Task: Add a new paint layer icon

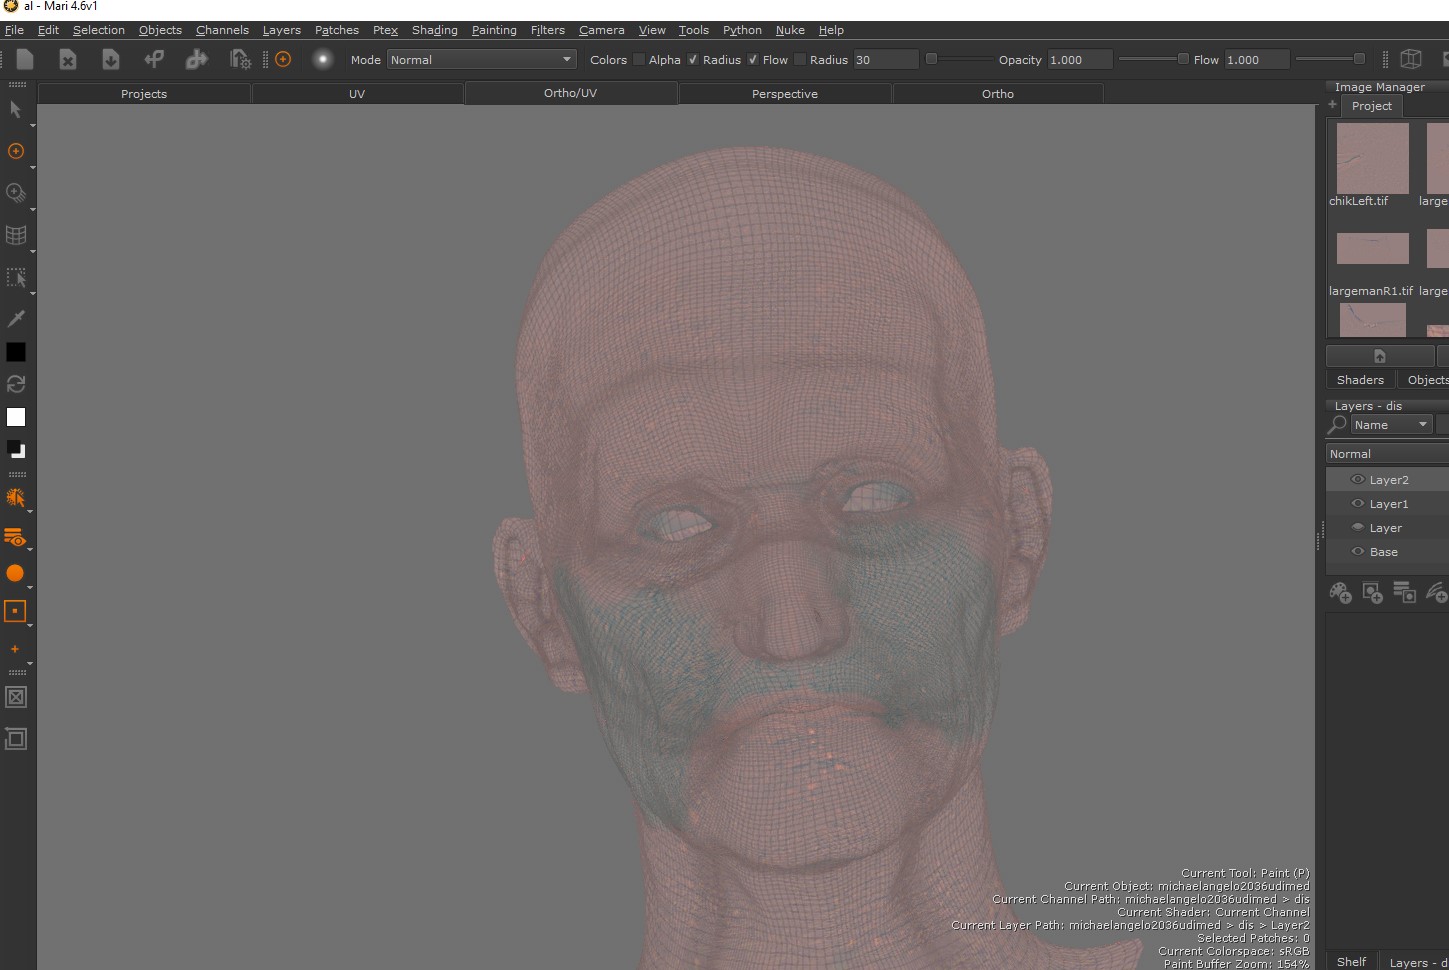Action: 1340,593
